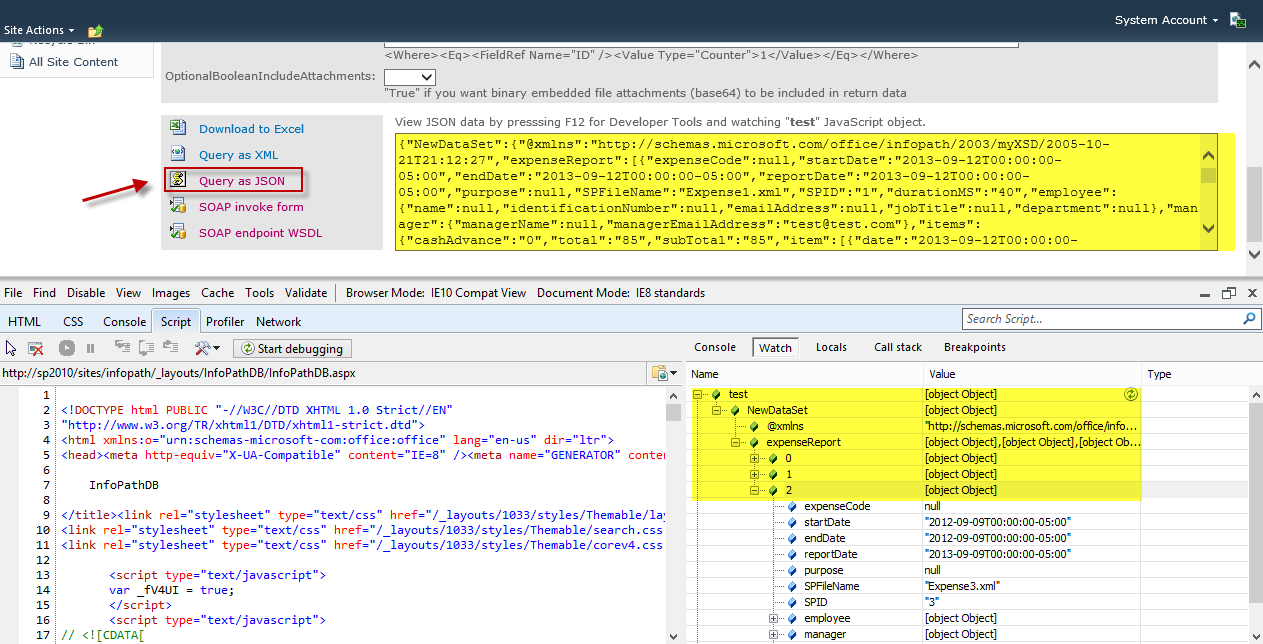This screenshot has height=644, width=1263.
Task: Collapse expenseReport item 2
Action: 754,490
